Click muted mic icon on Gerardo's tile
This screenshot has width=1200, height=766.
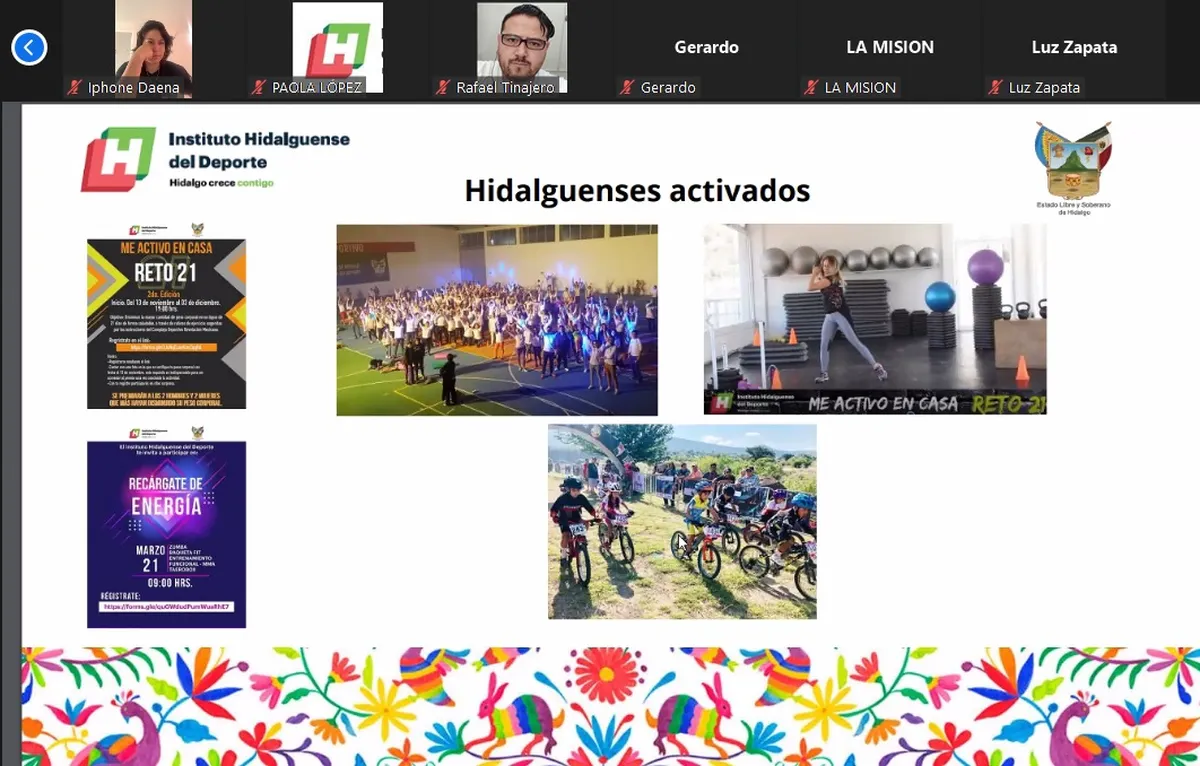[627, 88]
